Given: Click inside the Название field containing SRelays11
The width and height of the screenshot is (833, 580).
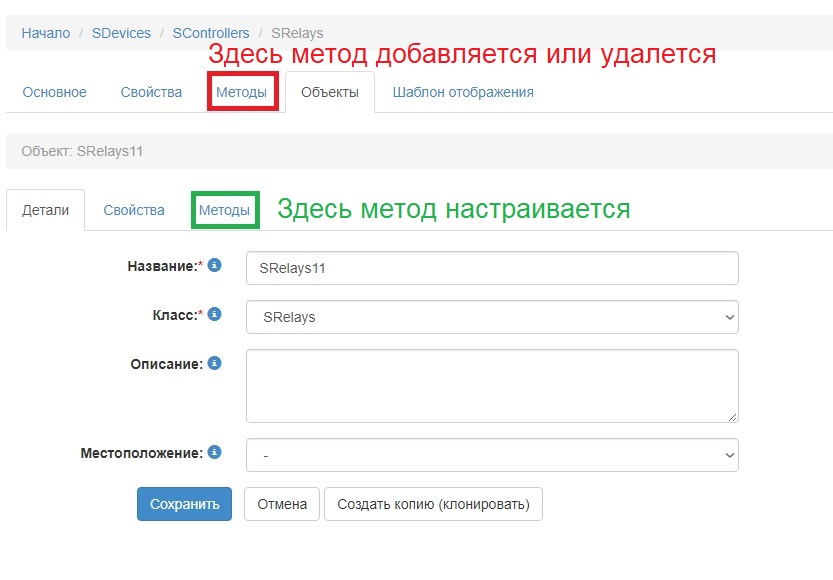Looking at the screenshot, I should click(492, 267).
